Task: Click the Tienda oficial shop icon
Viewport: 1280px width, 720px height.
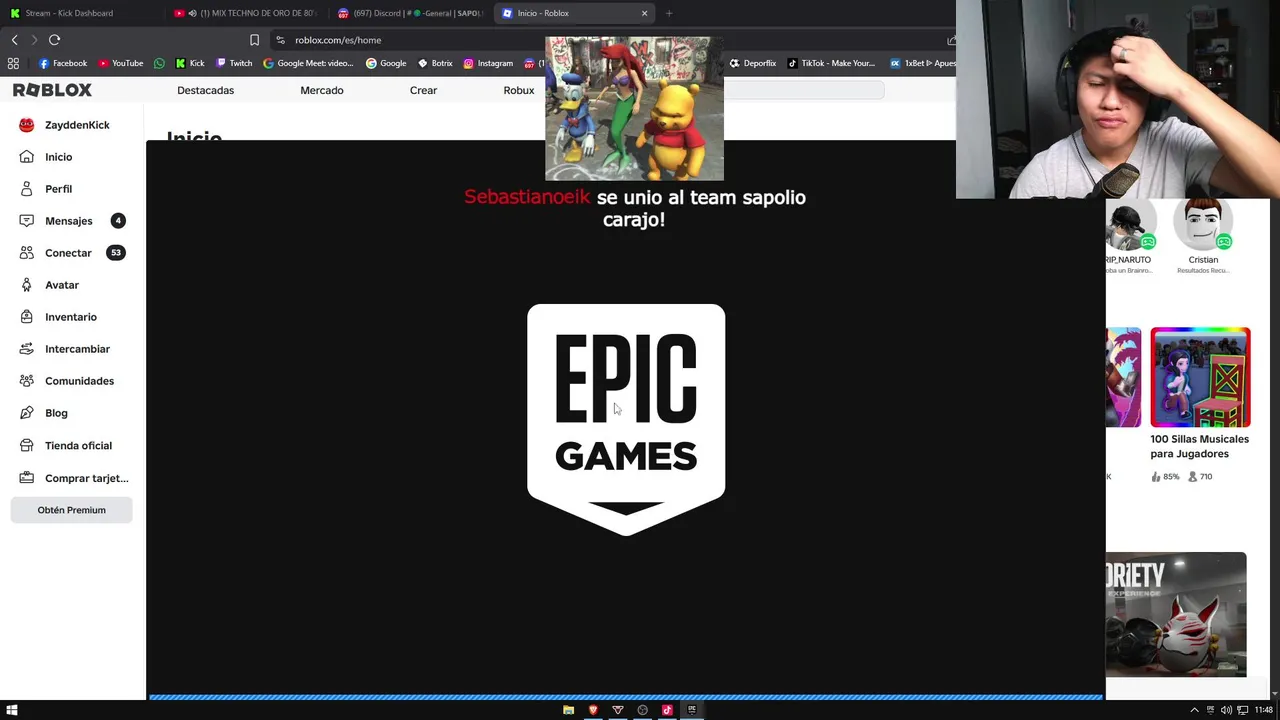Action: point(26,445)
